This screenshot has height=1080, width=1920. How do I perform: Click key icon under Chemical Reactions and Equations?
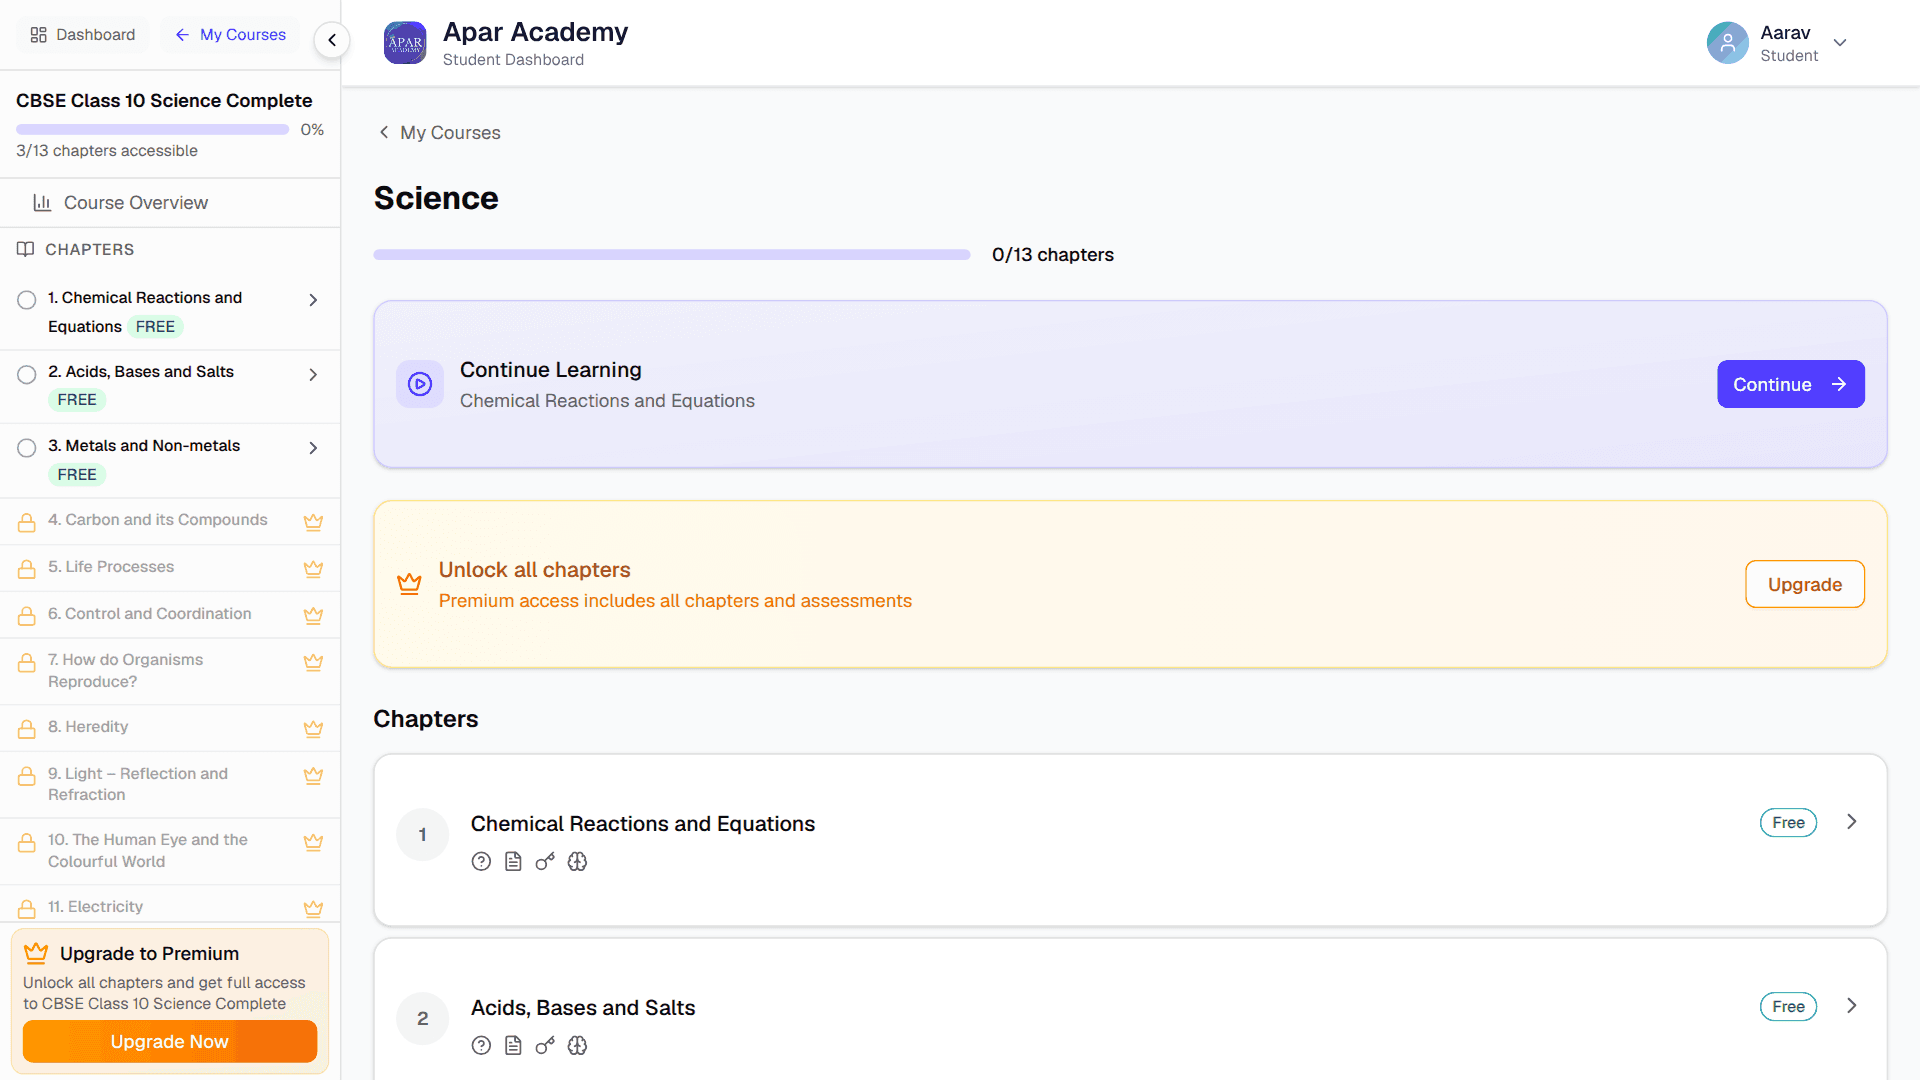click(x=545, y=862)
